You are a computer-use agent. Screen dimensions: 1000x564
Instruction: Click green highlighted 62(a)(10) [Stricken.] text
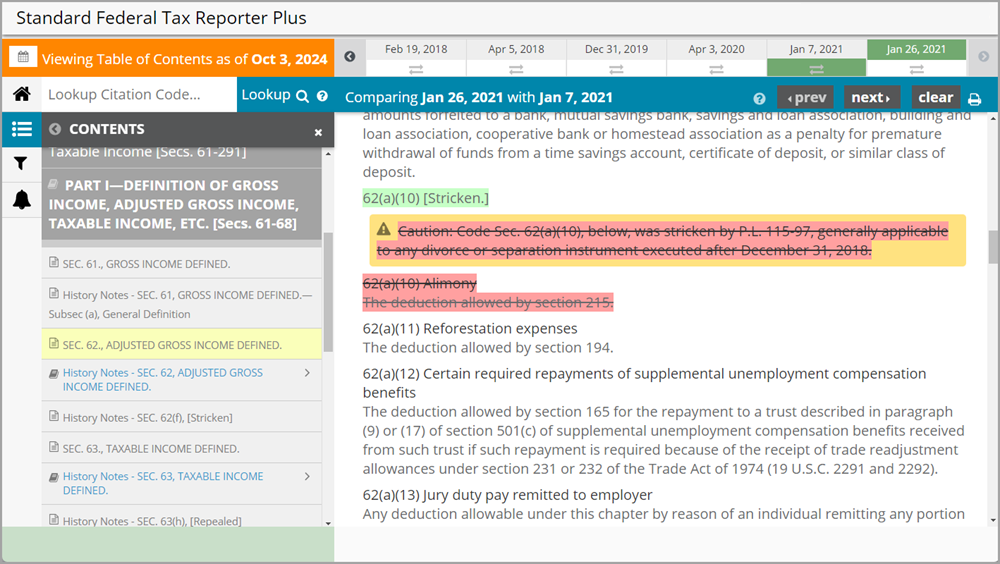(x=425, y=198)
